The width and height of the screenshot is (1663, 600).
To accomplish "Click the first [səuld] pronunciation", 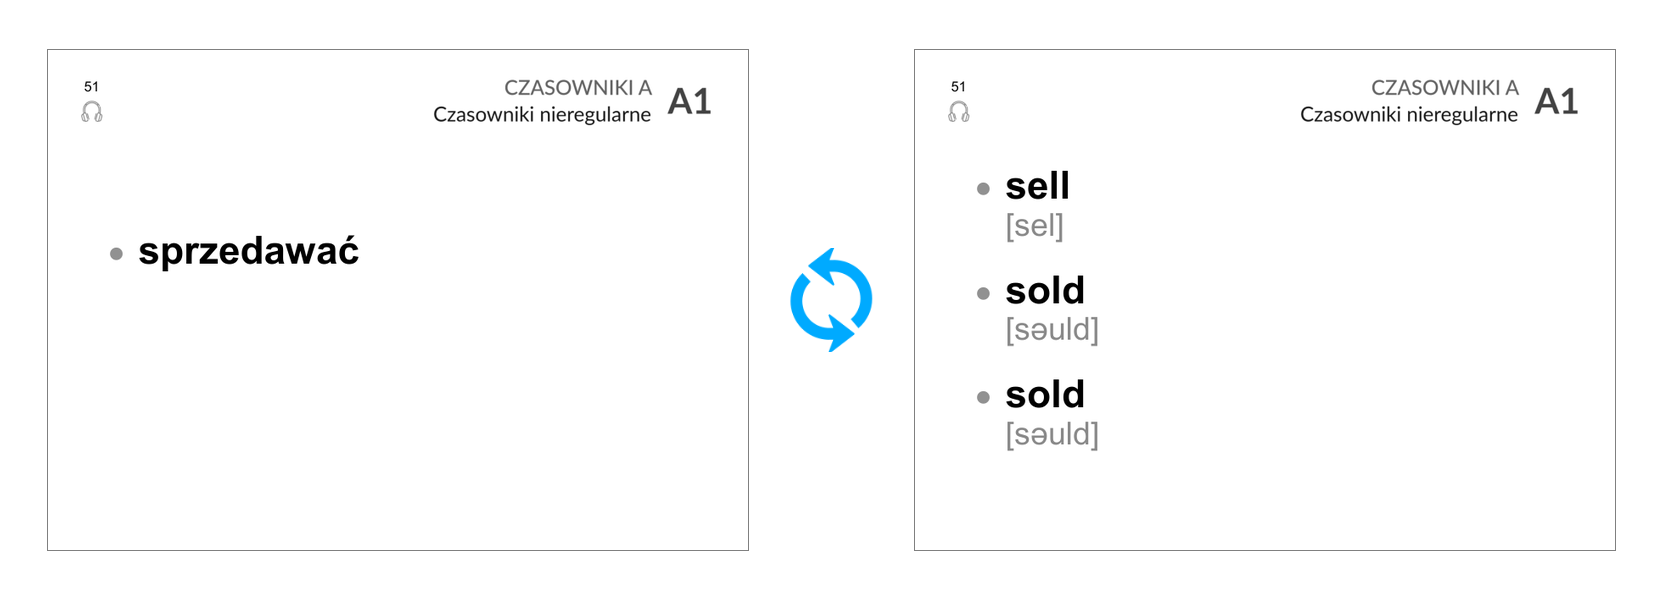I will tap(1052, 330).
